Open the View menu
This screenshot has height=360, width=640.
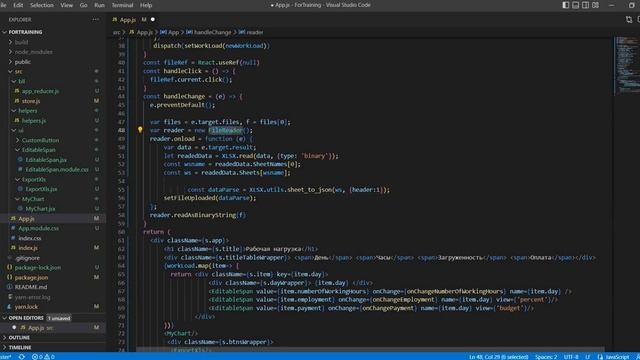point(67,5)
